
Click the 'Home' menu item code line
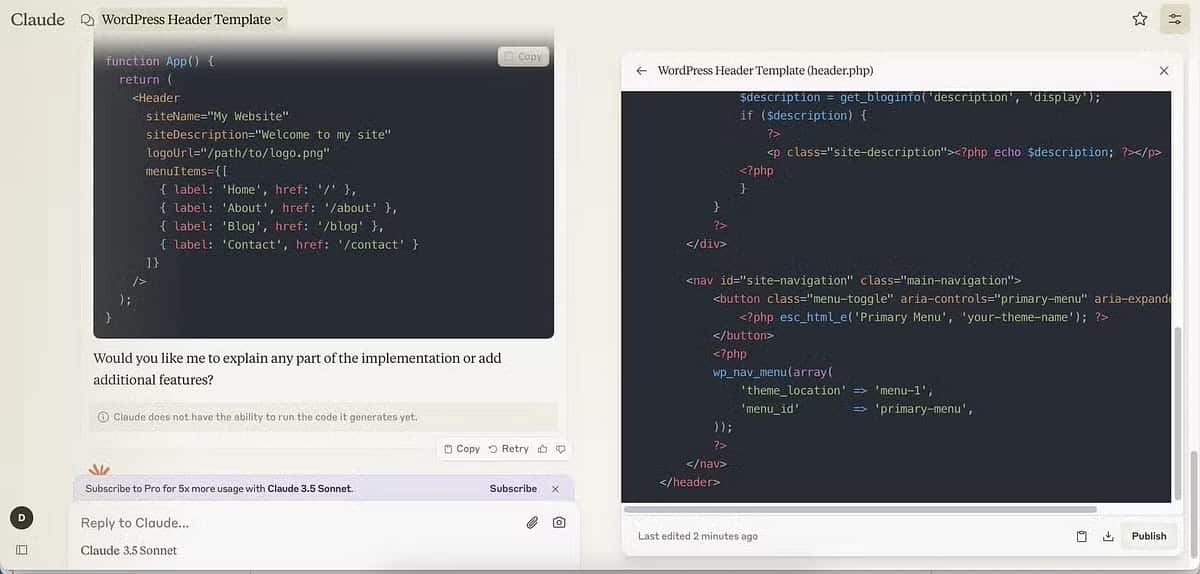point(258,189)
